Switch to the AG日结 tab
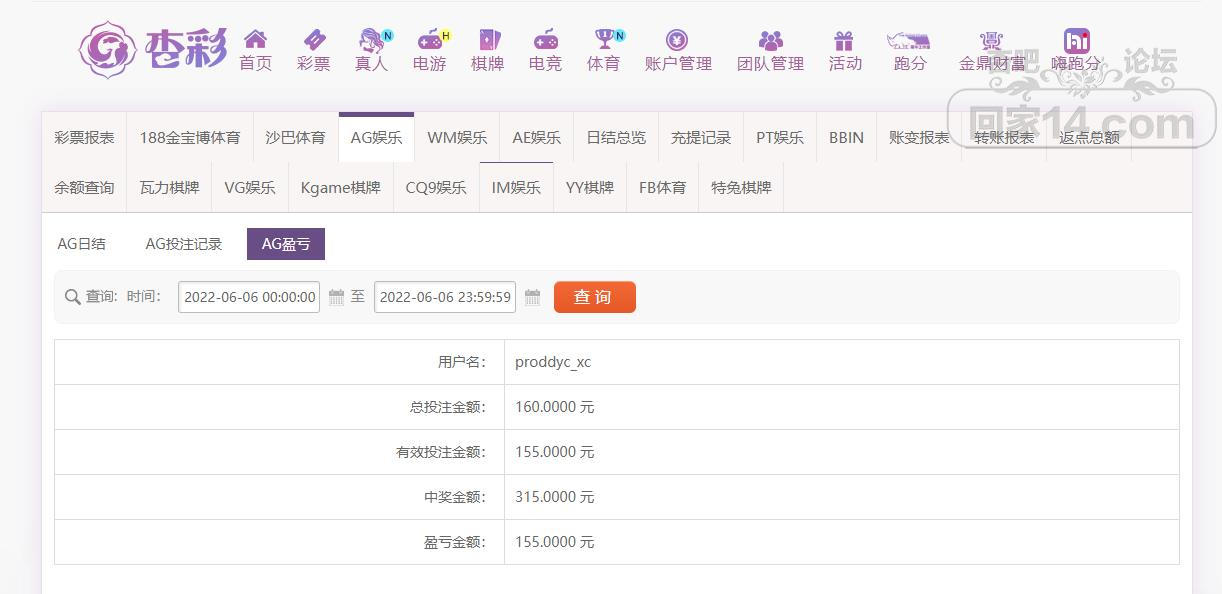The image size is (1222, 594). pyautogui.click(x=82, y=244)
